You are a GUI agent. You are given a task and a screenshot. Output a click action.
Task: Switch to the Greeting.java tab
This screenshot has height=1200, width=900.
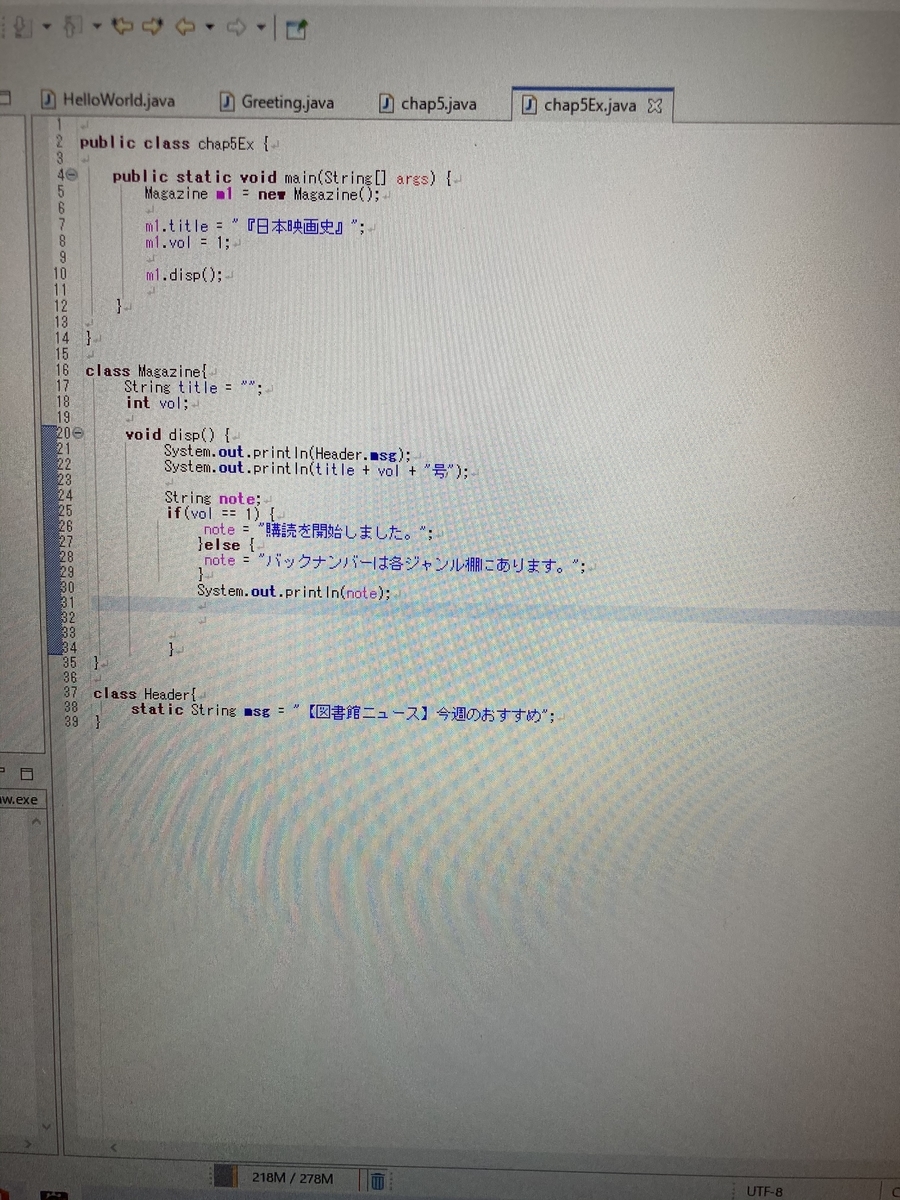click(x=278, y=102)
